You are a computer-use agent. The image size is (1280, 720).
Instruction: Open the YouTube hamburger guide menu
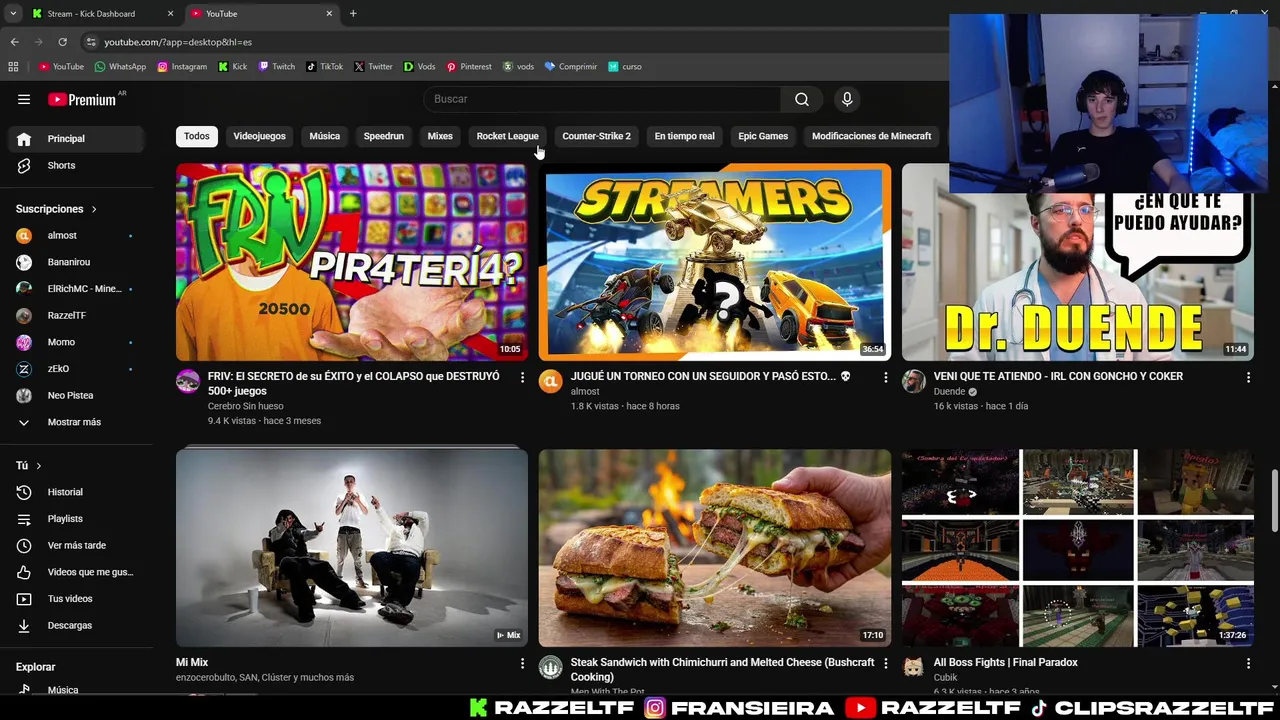pos(24,99)
